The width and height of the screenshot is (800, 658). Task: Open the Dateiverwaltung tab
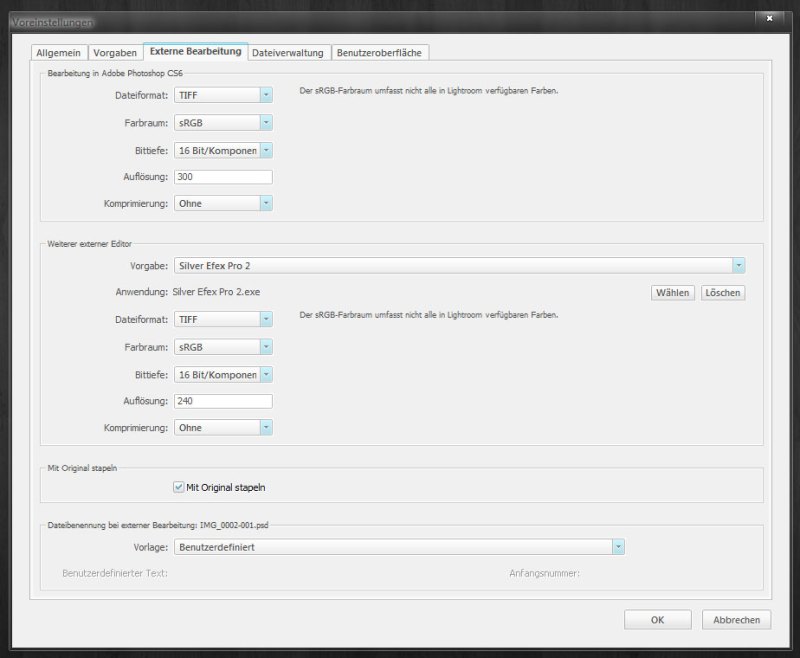click(x=287, y=52)
